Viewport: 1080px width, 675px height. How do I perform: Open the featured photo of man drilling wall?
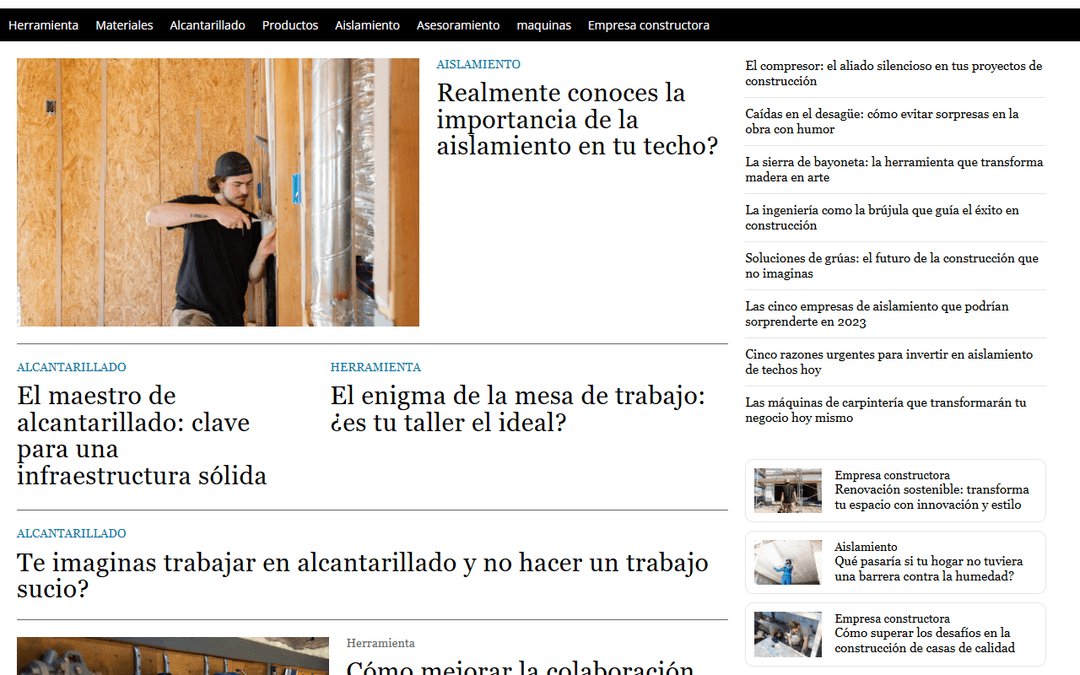218,192
